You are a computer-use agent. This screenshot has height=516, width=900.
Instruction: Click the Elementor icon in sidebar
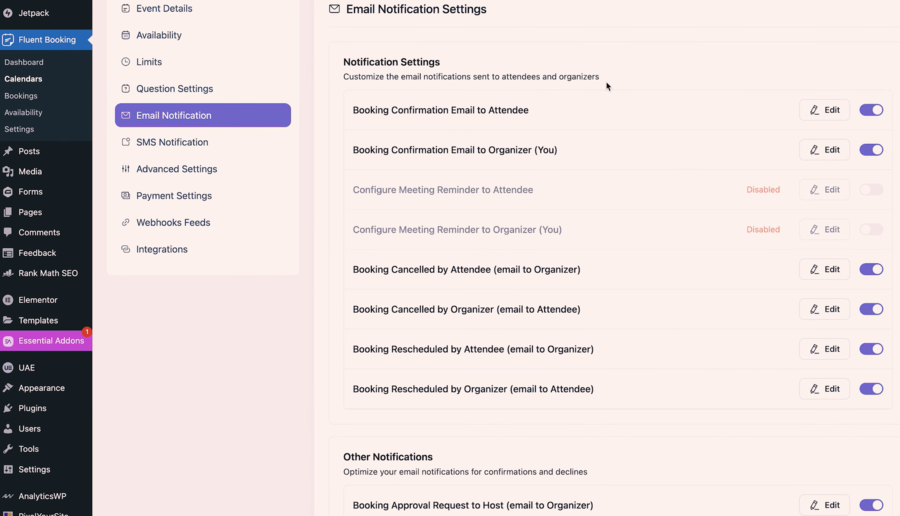[8, 300]
